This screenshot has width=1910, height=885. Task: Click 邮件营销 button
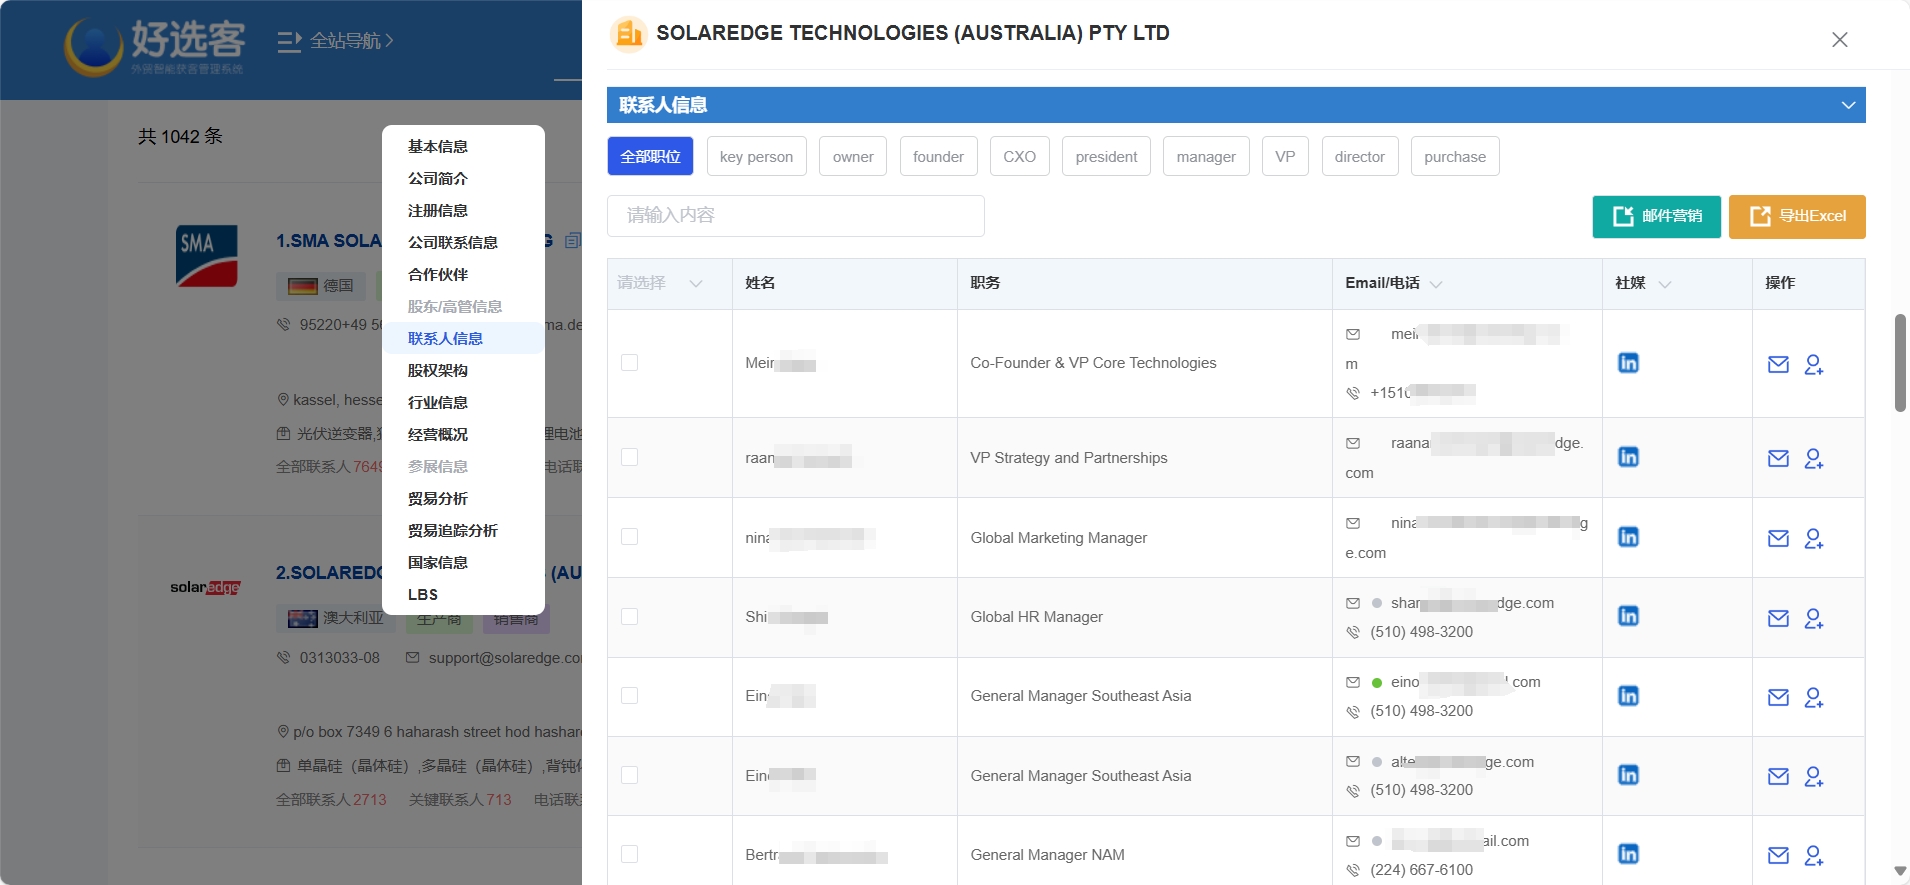point(1656,216)
